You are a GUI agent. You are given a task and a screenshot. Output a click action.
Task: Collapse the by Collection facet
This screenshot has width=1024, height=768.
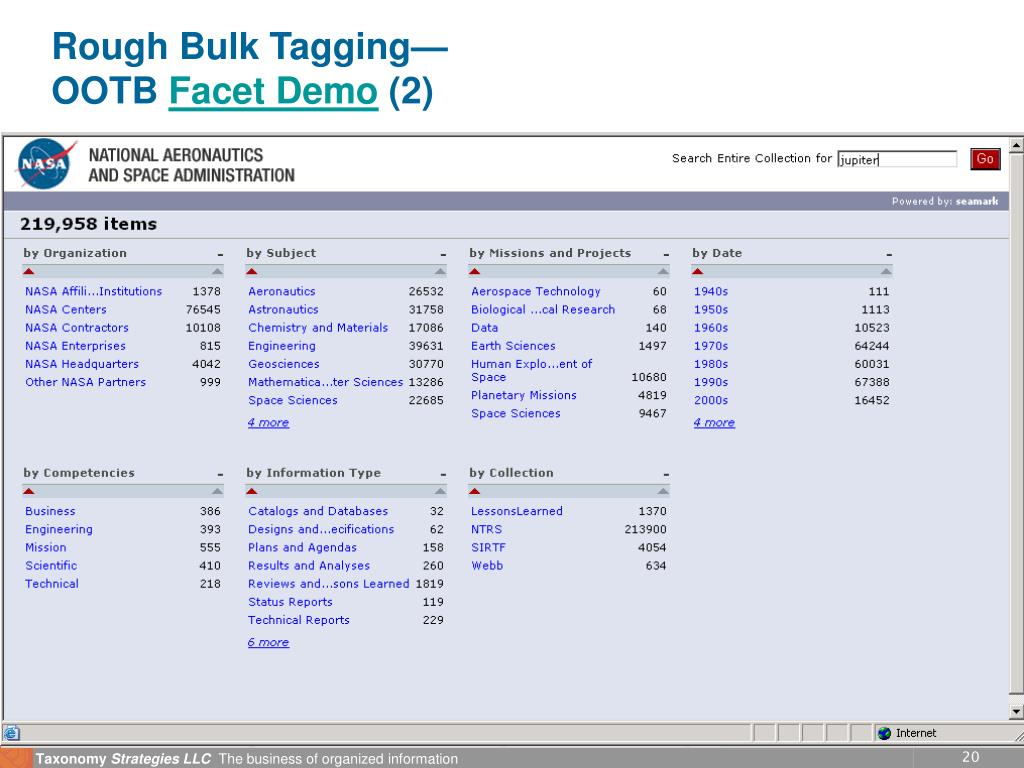666,474
